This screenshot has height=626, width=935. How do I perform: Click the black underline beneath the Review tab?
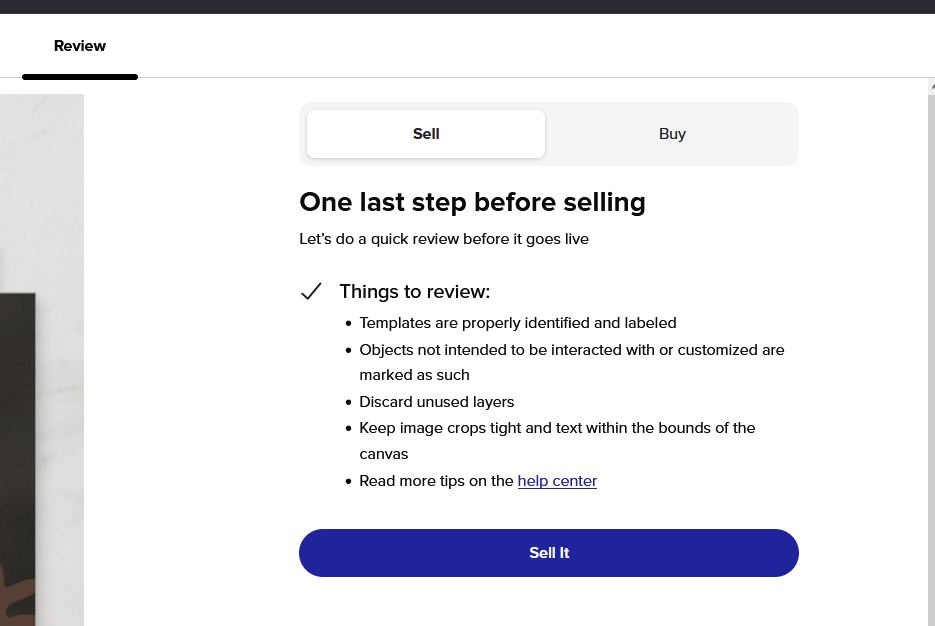pyautogui.click(x=80, y=77)
